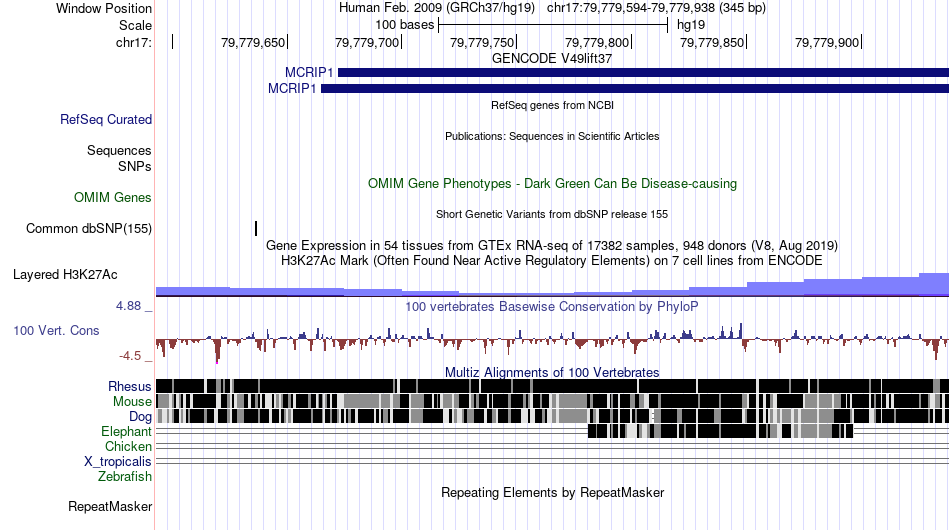Screen dimensions: 950x530
Task: Open the RefSeq Curated track label
Action: pos(106,119)
